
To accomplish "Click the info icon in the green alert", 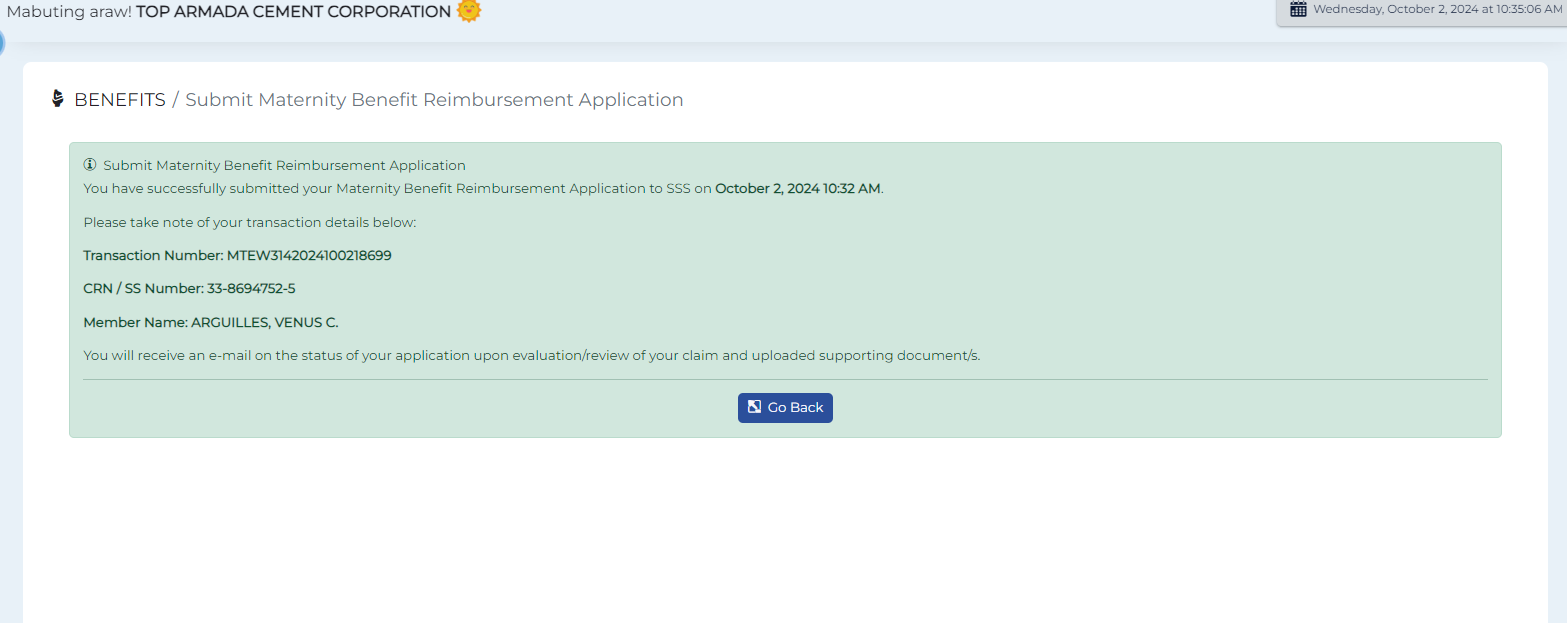I will [x=90, y=165].
